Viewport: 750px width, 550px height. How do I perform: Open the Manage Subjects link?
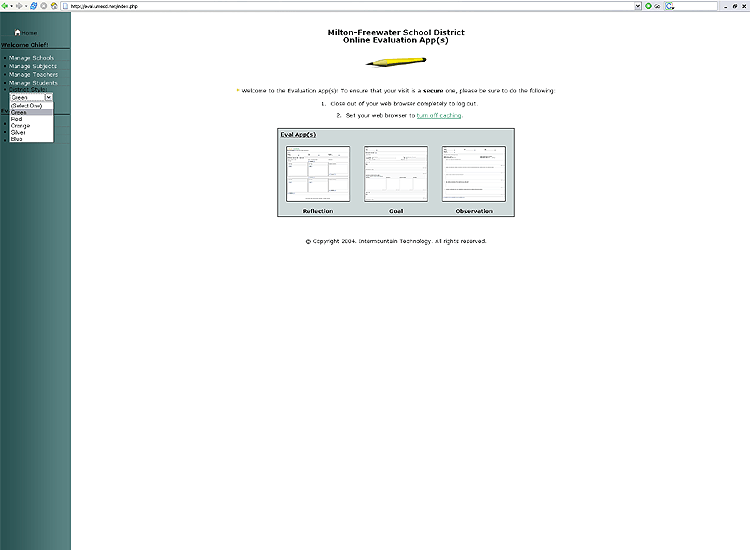click(33, 66)
